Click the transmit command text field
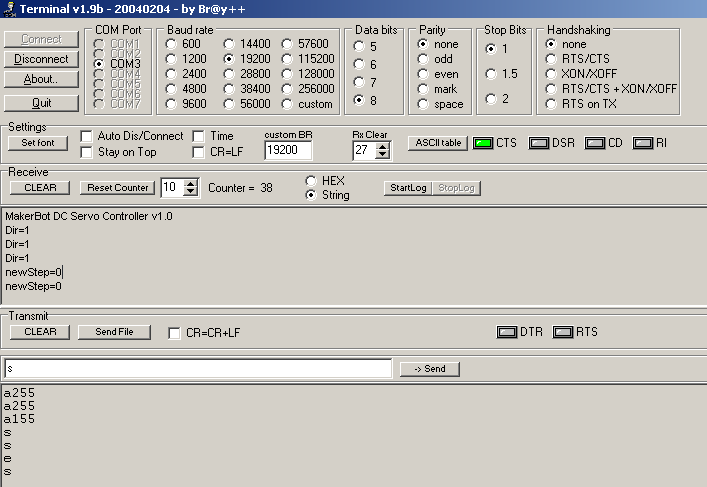The width and height of the screenshot is (707, 487). [197, 369]
